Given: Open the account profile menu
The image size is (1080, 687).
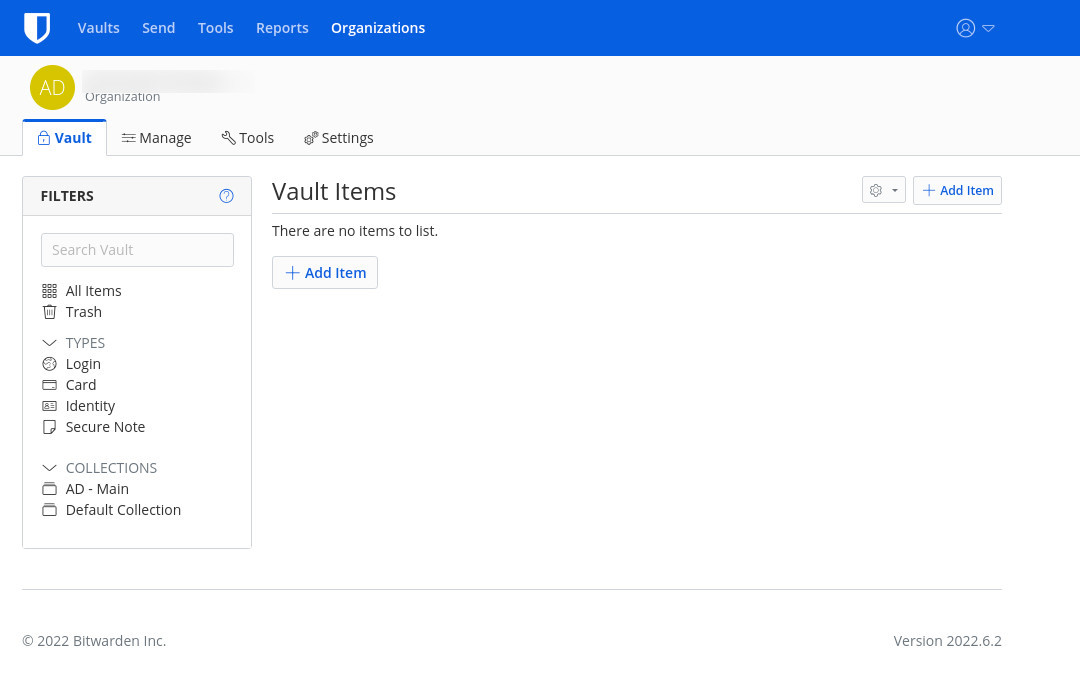Looking at the screenshot, I should pos(975,28).
